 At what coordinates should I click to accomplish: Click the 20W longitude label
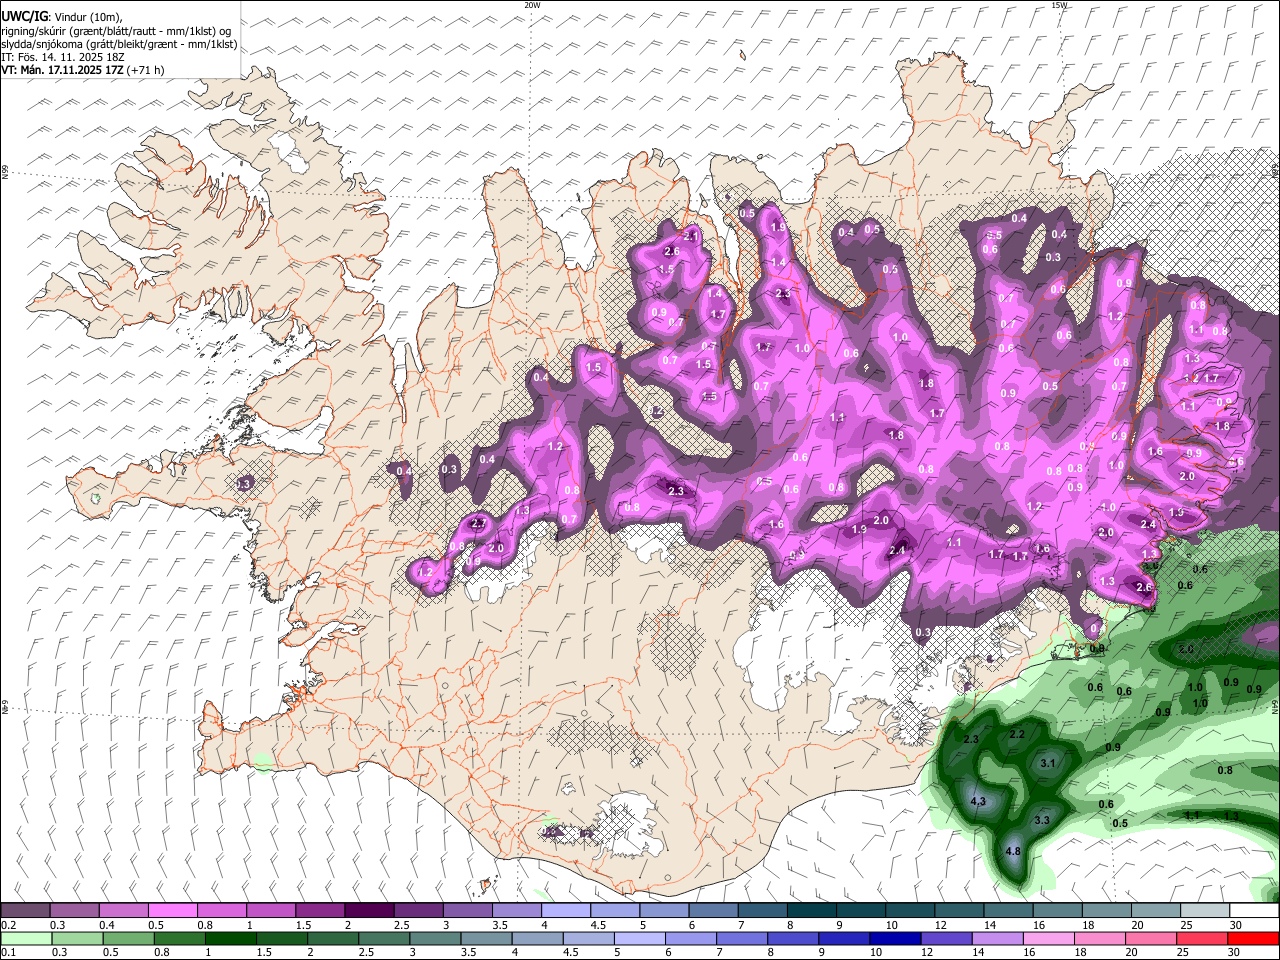click(533, 5)
